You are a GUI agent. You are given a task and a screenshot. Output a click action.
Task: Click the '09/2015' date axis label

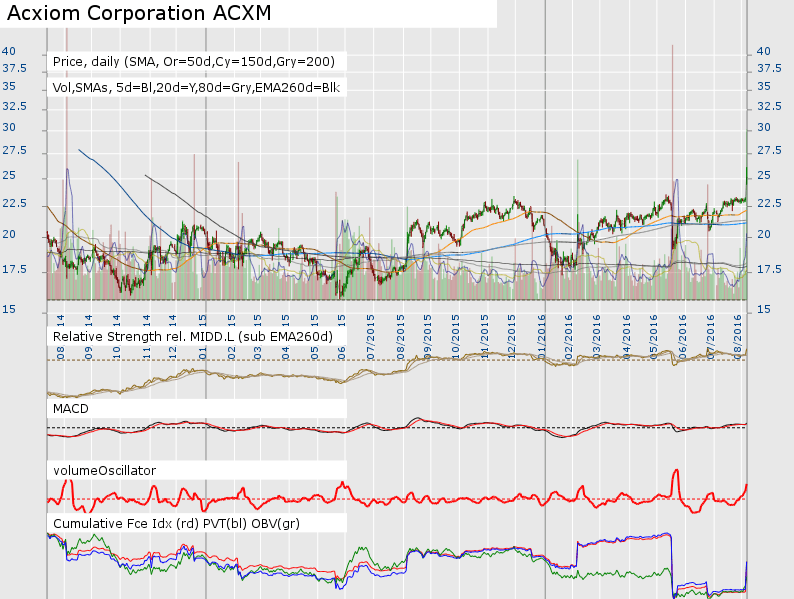428,337
